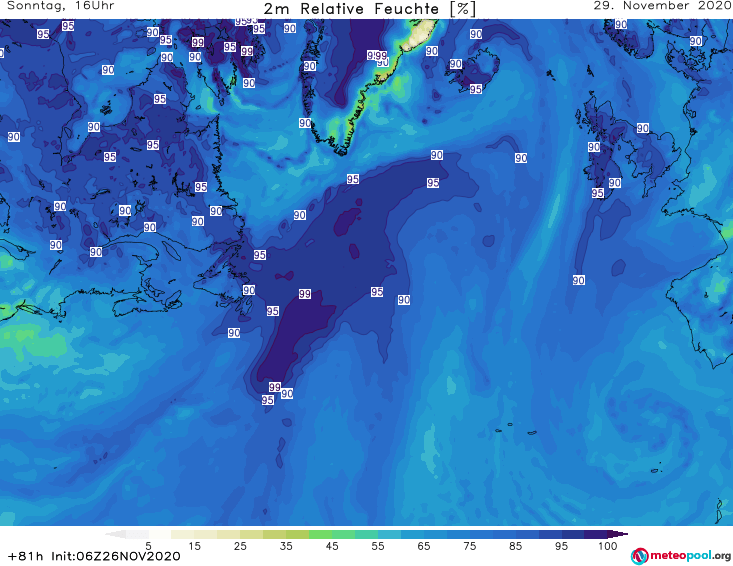Click the bright green colour scale segment left of 45
The height and width of the screenshot is (566, 733).
(x=320, y=534)
